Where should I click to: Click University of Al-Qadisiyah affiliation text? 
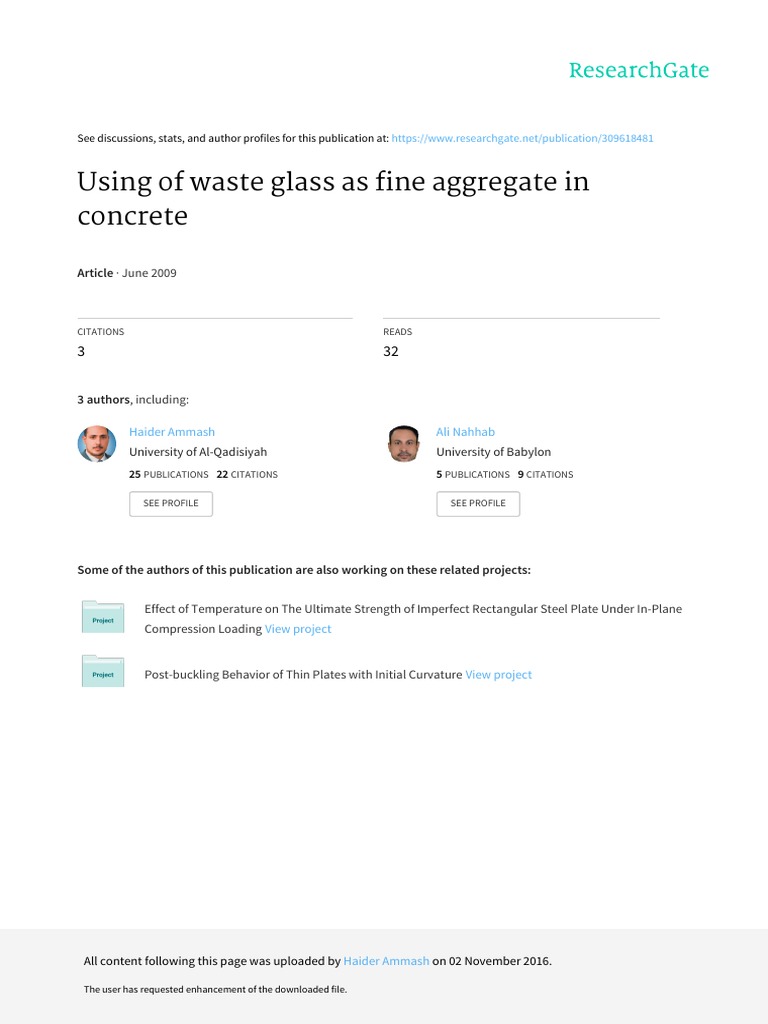click(x=198, y=452)
